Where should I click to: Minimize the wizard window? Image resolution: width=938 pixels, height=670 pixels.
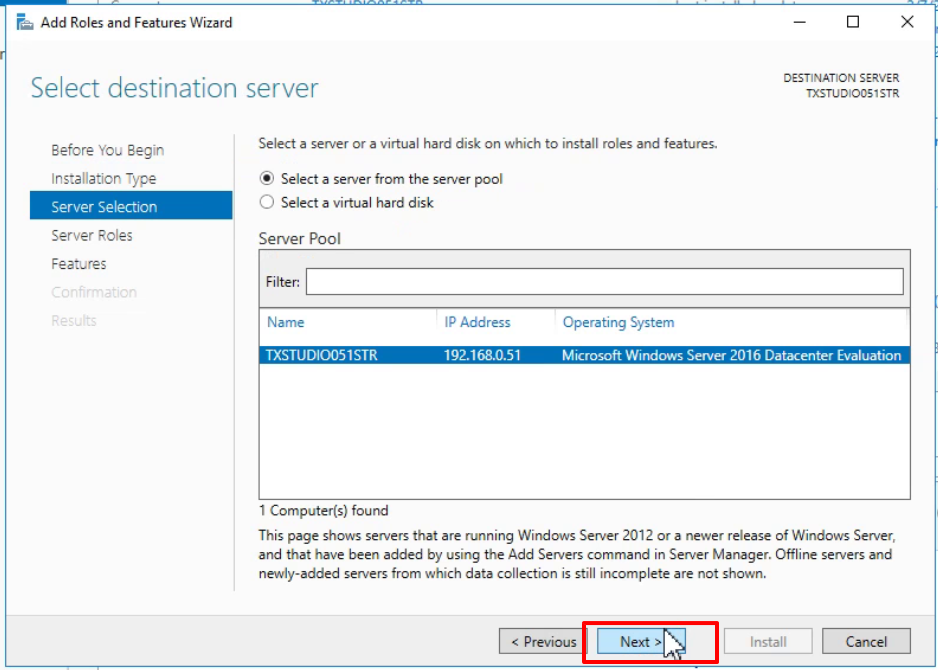(799, 22)
